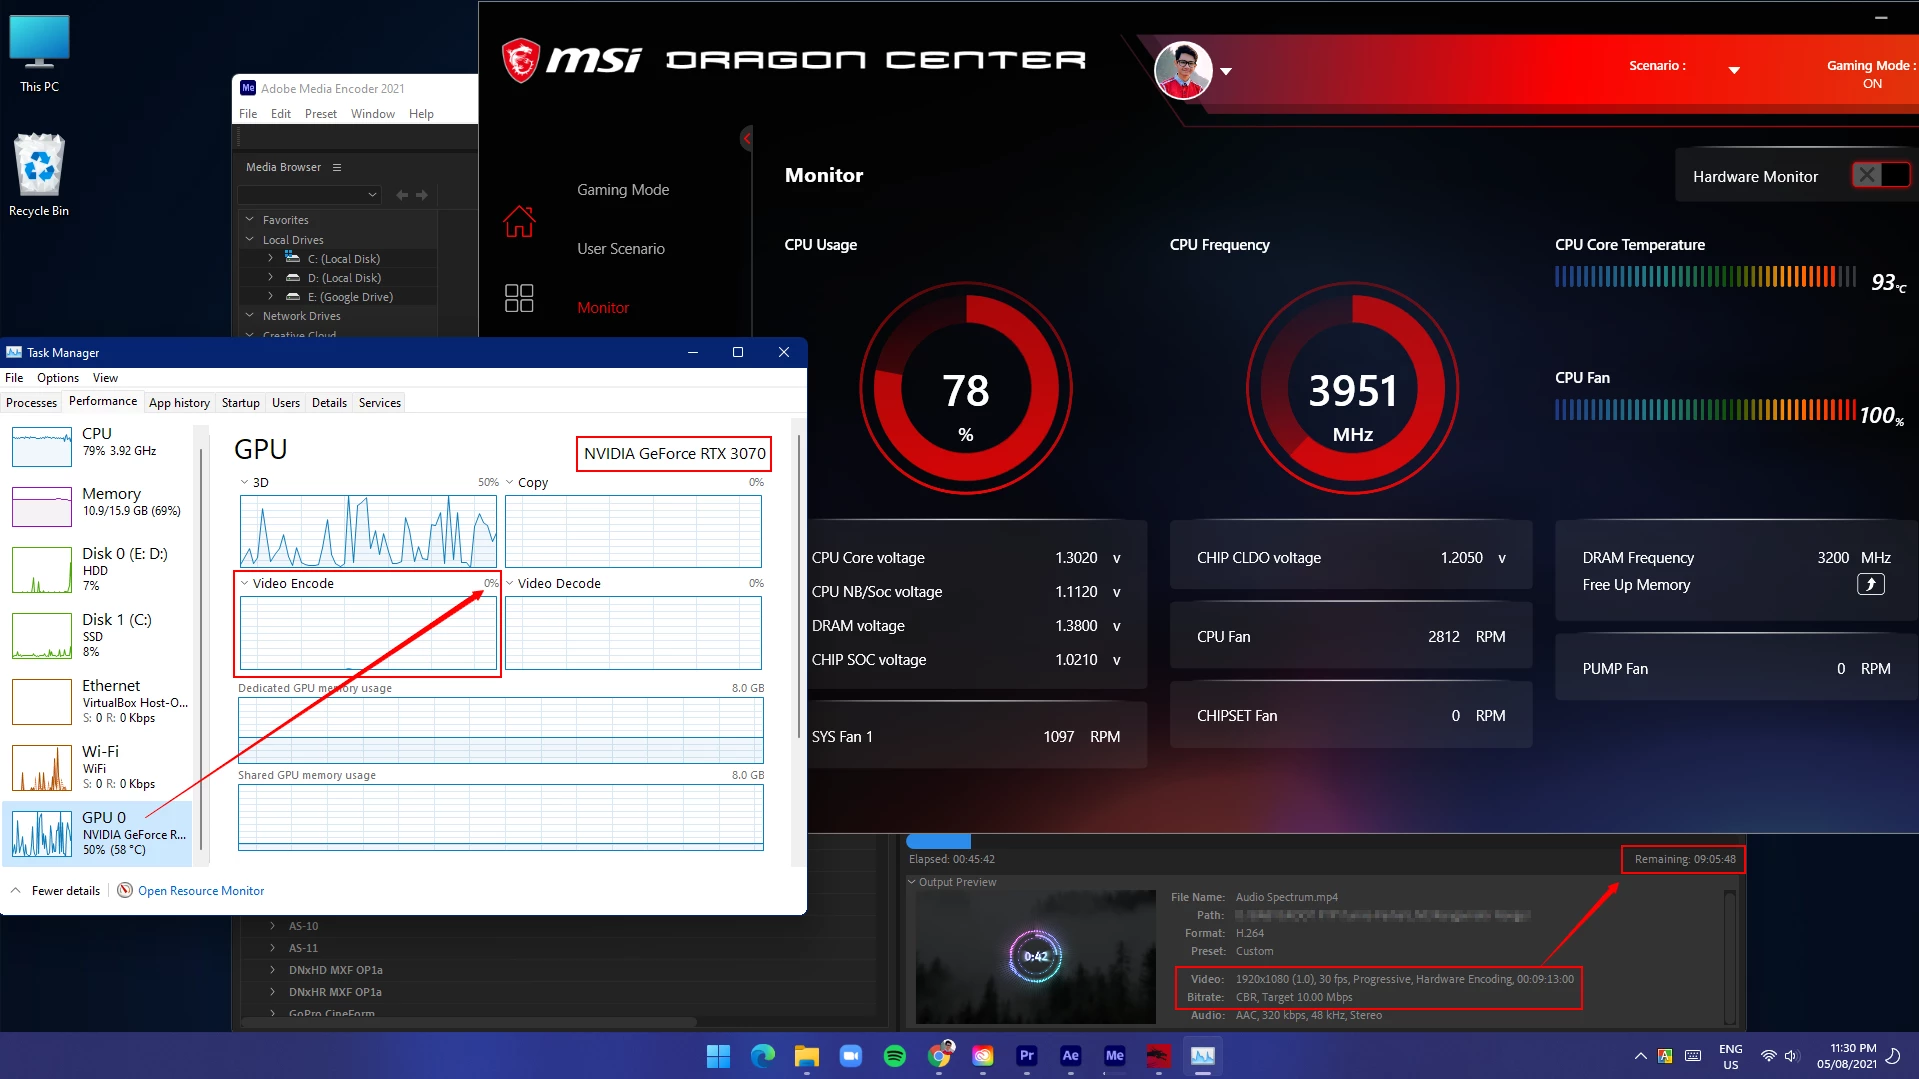Open After Effects from taskbar
Screen dimensions: 1919x1079
click(x=1070, y=1056)
